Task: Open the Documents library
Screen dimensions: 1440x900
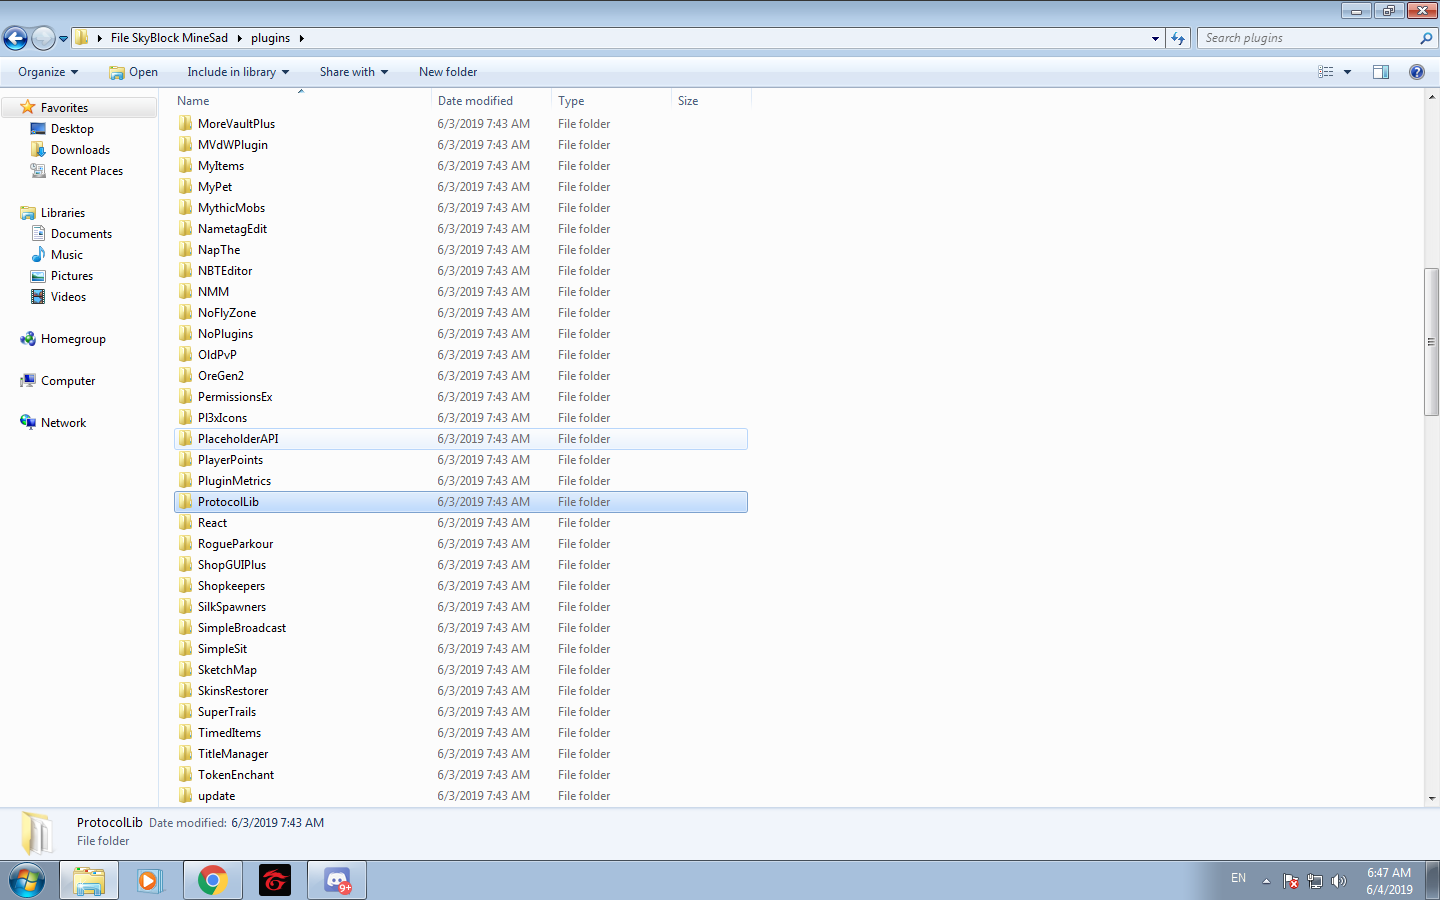Action: (81, 234)
